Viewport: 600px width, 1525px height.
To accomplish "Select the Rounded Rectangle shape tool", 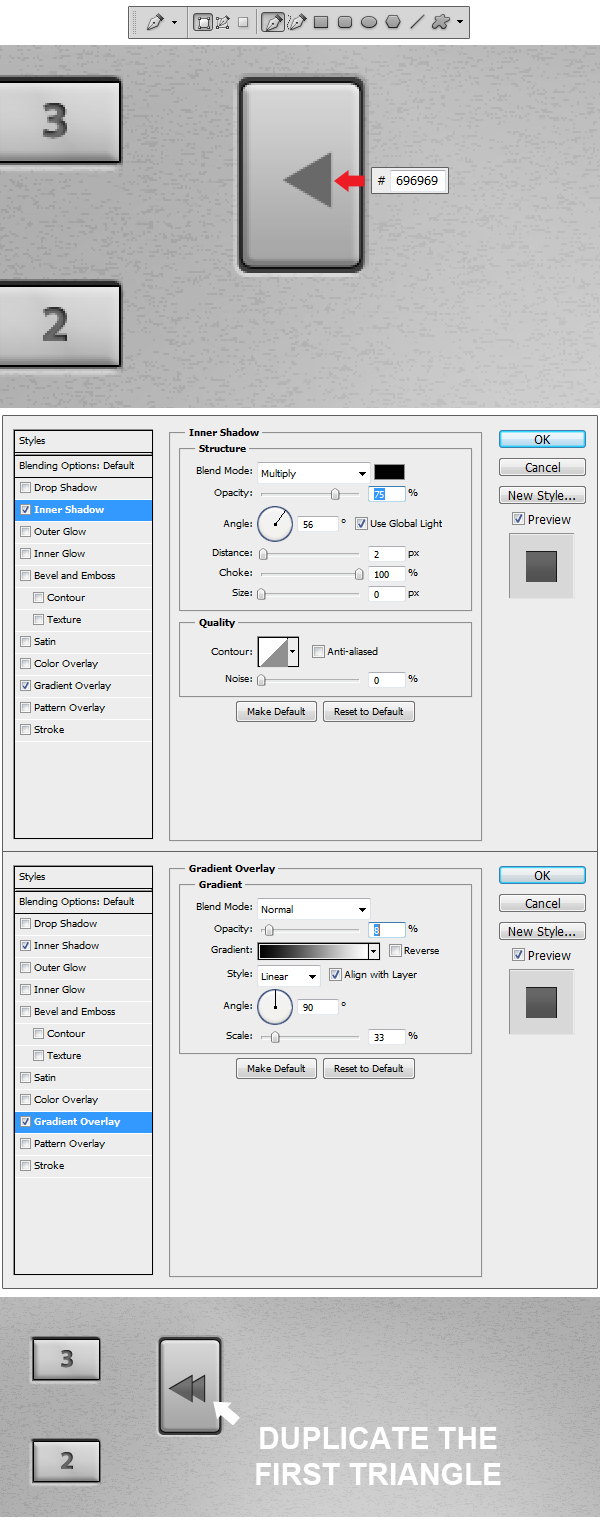I will coord(345,22).
